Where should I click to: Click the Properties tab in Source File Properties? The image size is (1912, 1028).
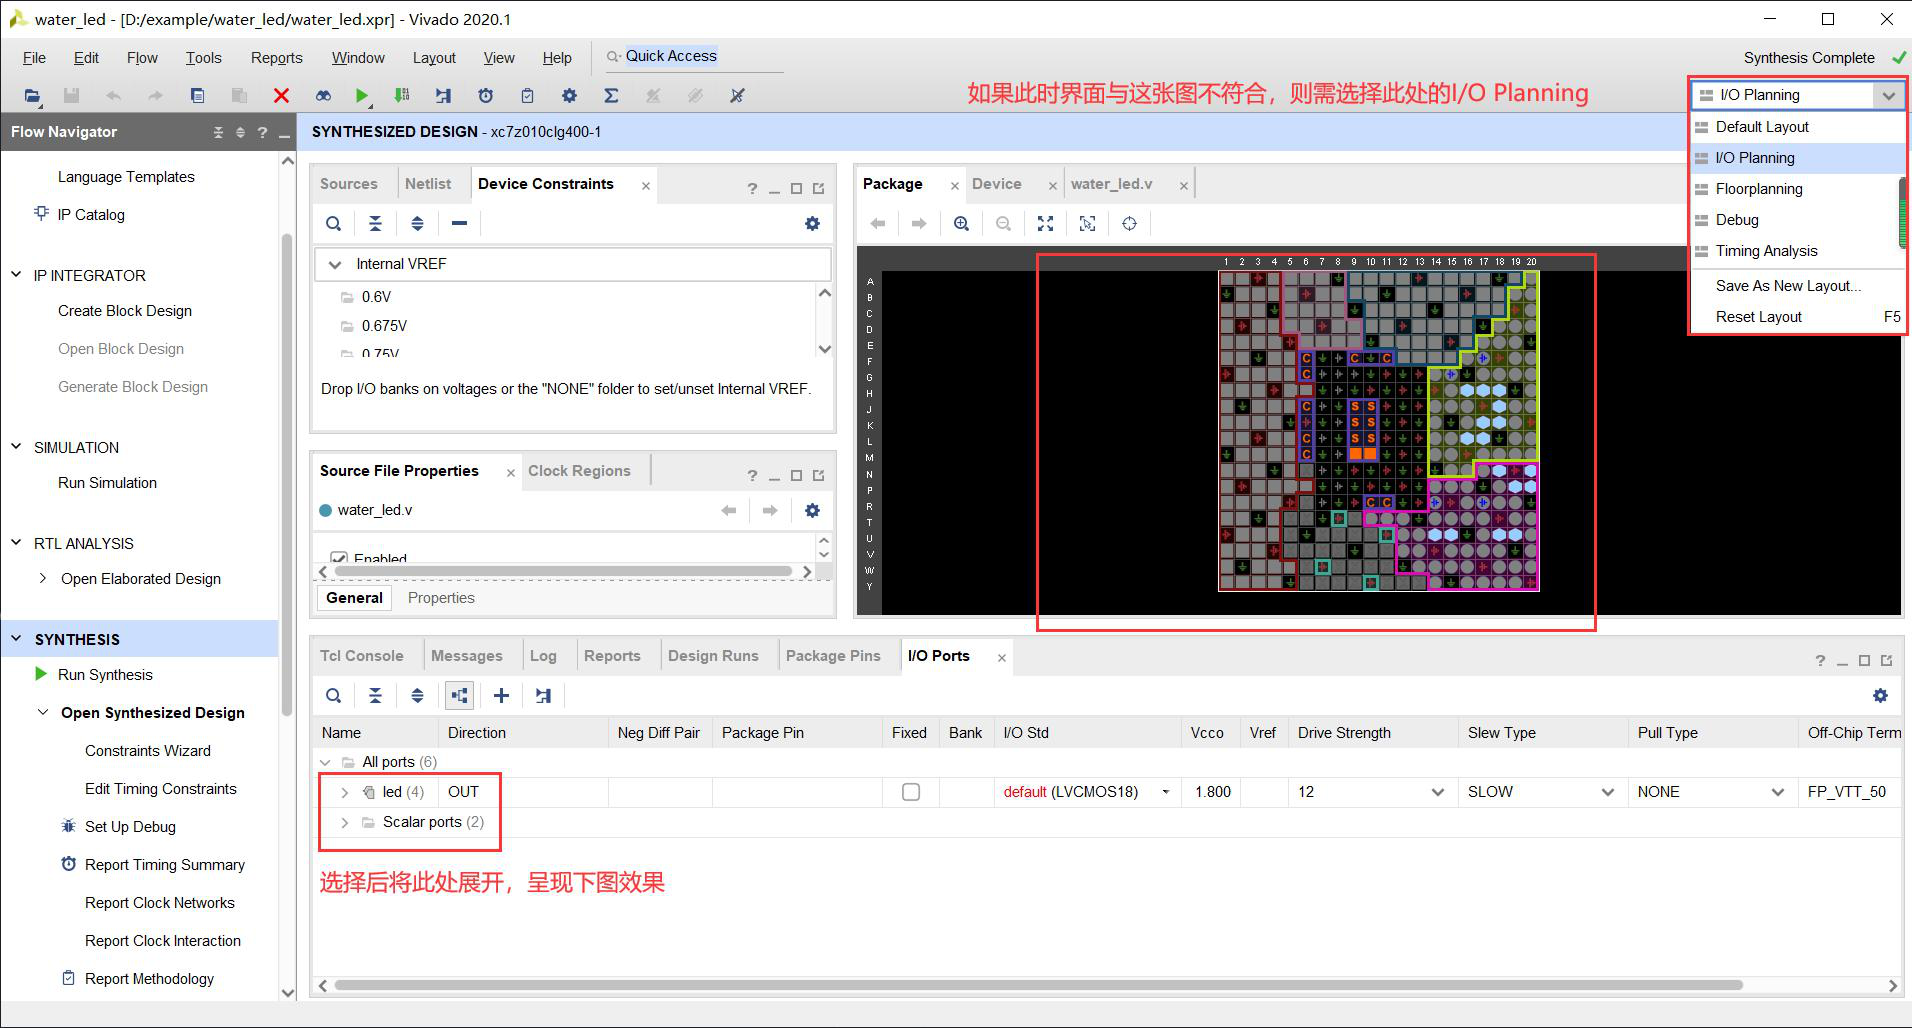(441, 598)
